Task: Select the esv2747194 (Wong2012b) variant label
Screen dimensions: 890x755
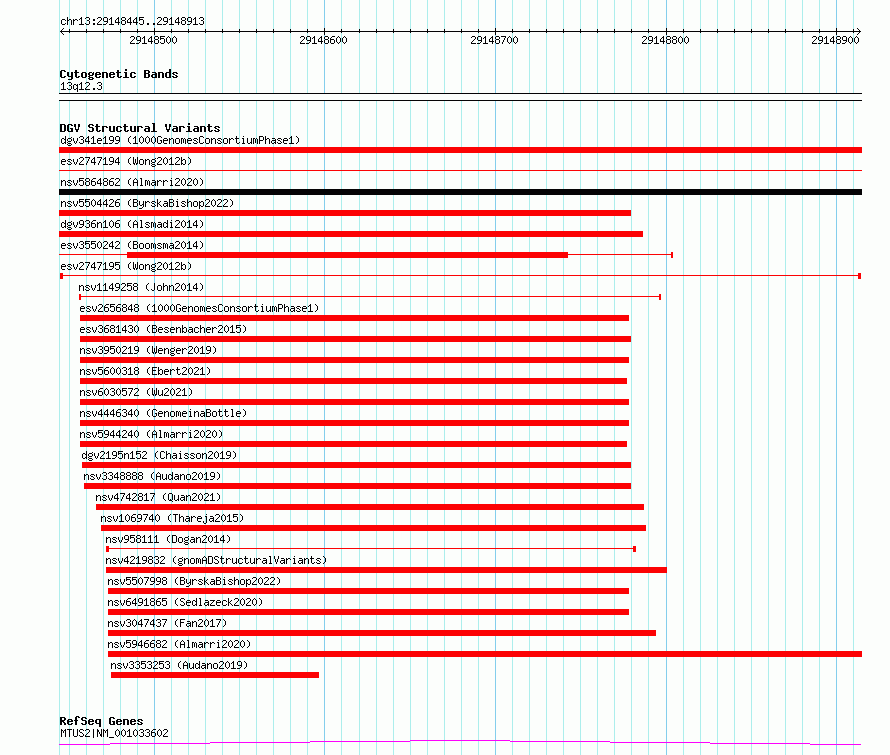Action: (x=126, y=161)
